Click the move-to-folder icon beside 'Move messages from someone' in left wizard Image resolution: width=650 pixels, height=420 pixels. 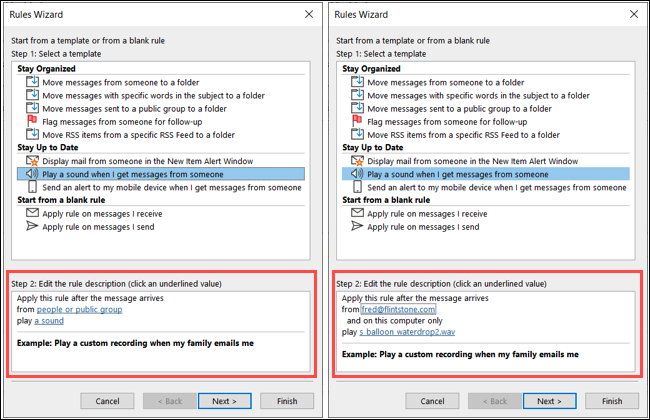[x=32, y=82]
